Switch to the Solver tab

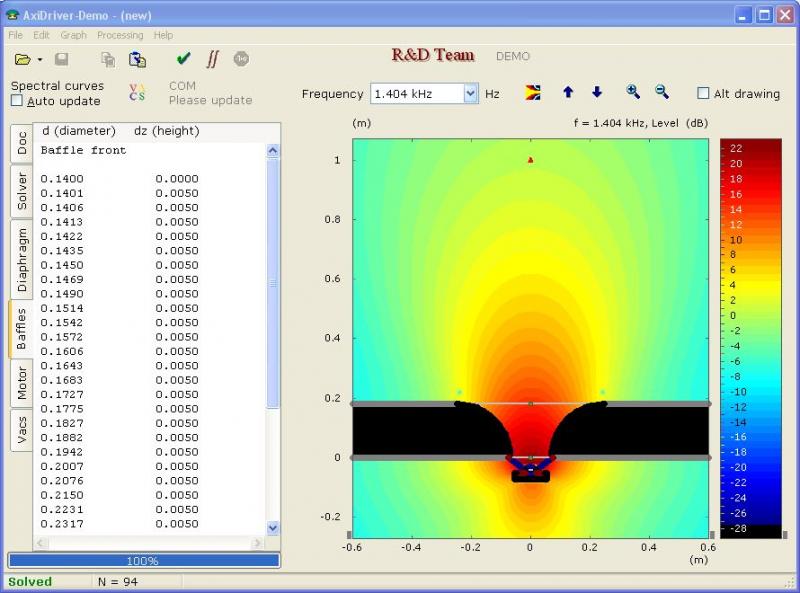click(x=21, y=191)
